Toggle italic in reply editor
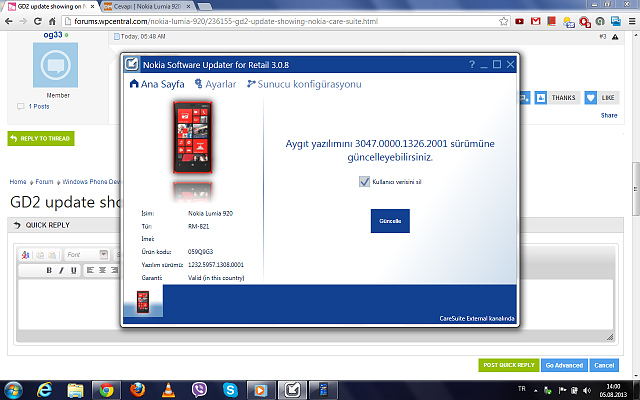 (61, 270)
